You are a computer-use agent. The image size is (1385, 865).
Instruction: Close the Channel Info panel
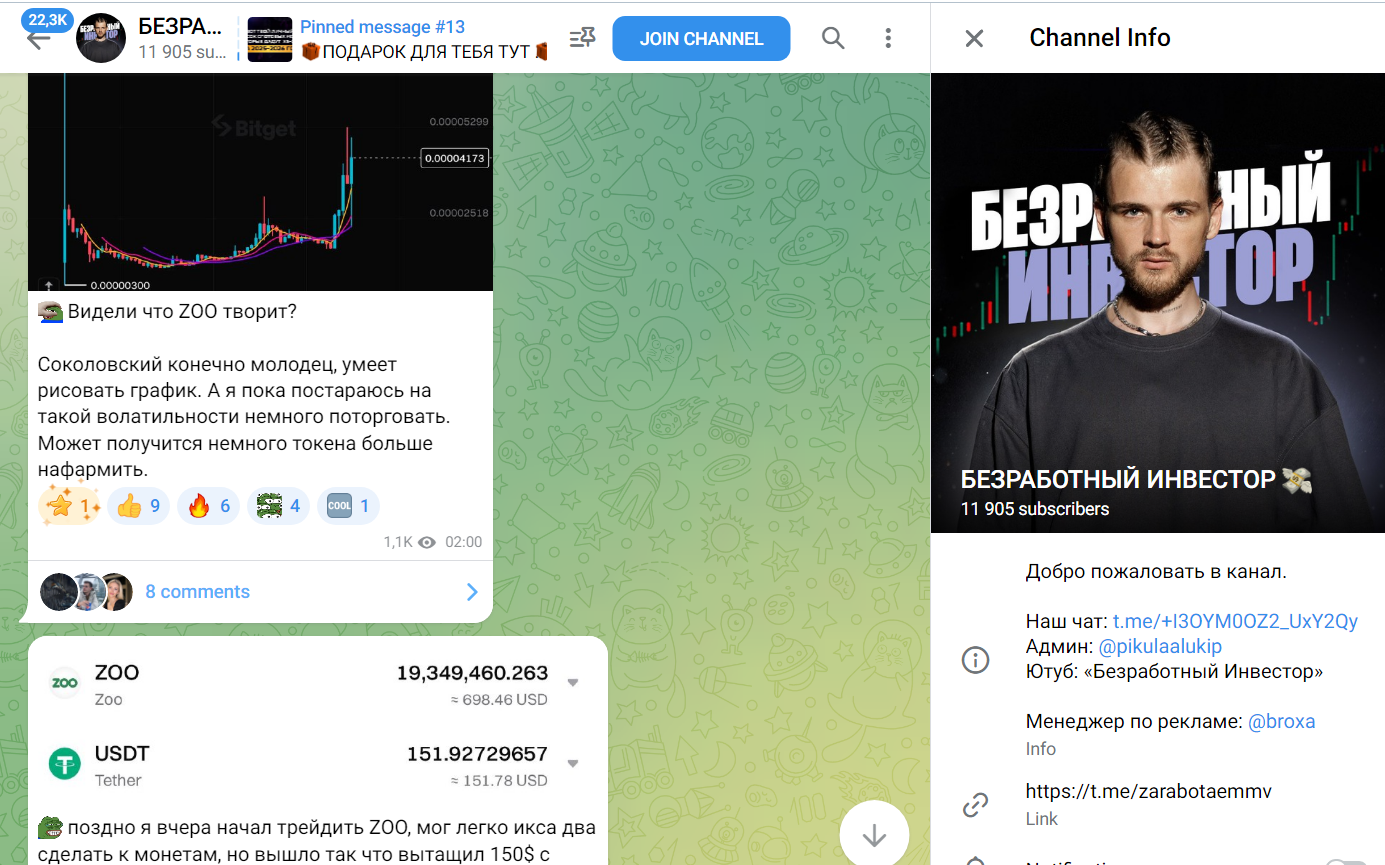(973, 37)
